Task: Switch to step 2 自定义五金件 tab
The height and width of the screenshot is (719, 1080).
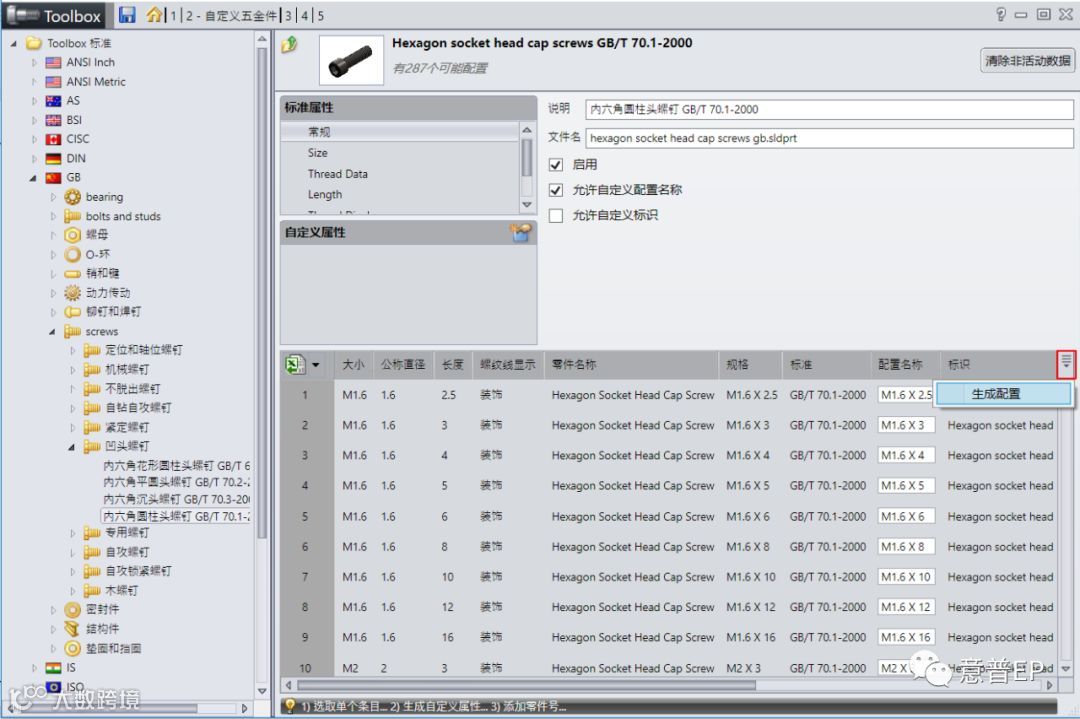Action: pyautogui.click(x=233, y=15)
